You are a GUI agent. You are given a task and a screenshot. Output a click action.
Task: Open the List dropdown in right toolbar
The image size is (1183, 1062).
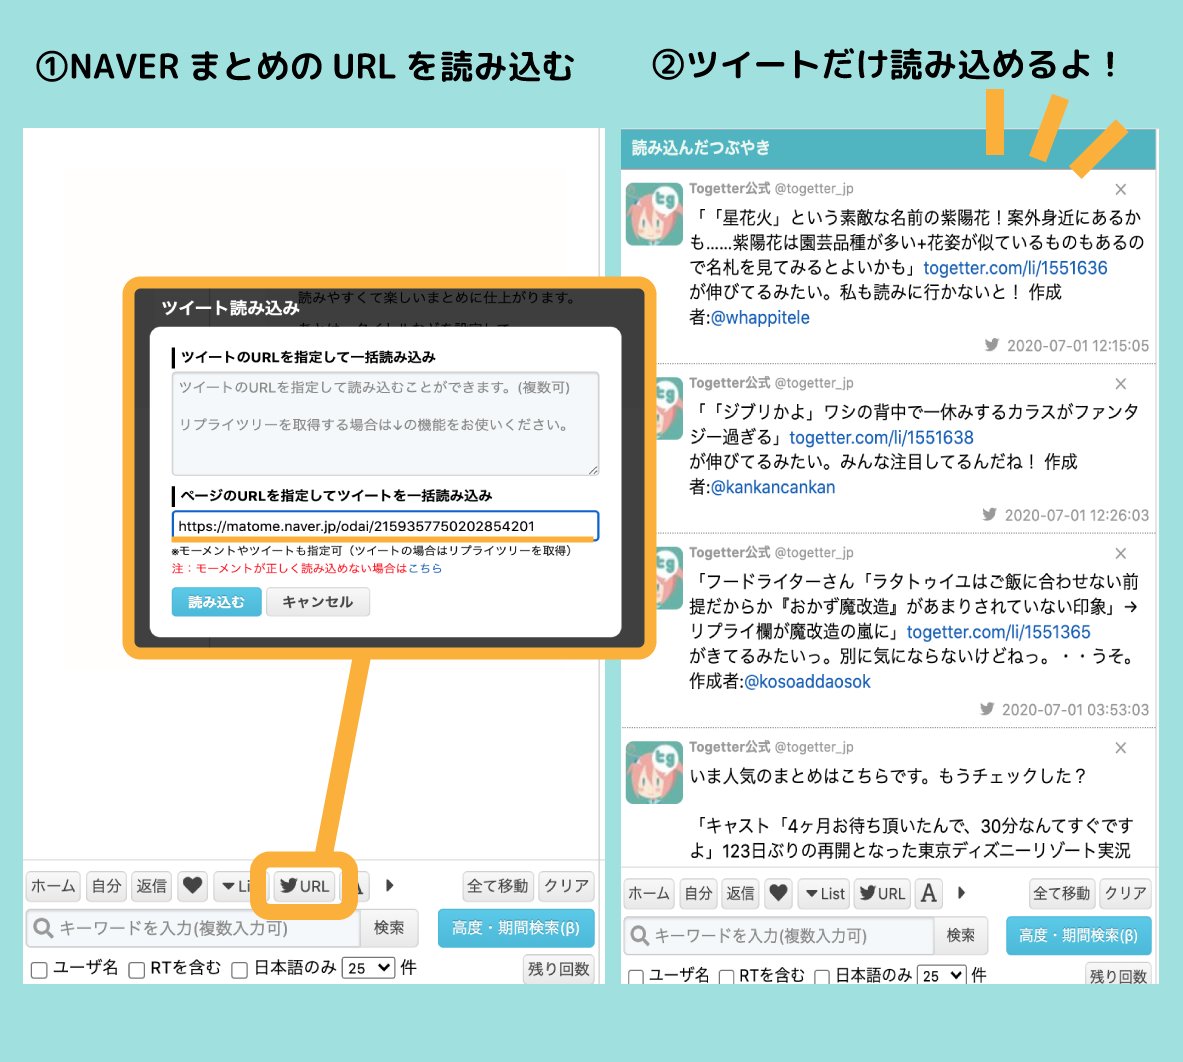[824, 894]
